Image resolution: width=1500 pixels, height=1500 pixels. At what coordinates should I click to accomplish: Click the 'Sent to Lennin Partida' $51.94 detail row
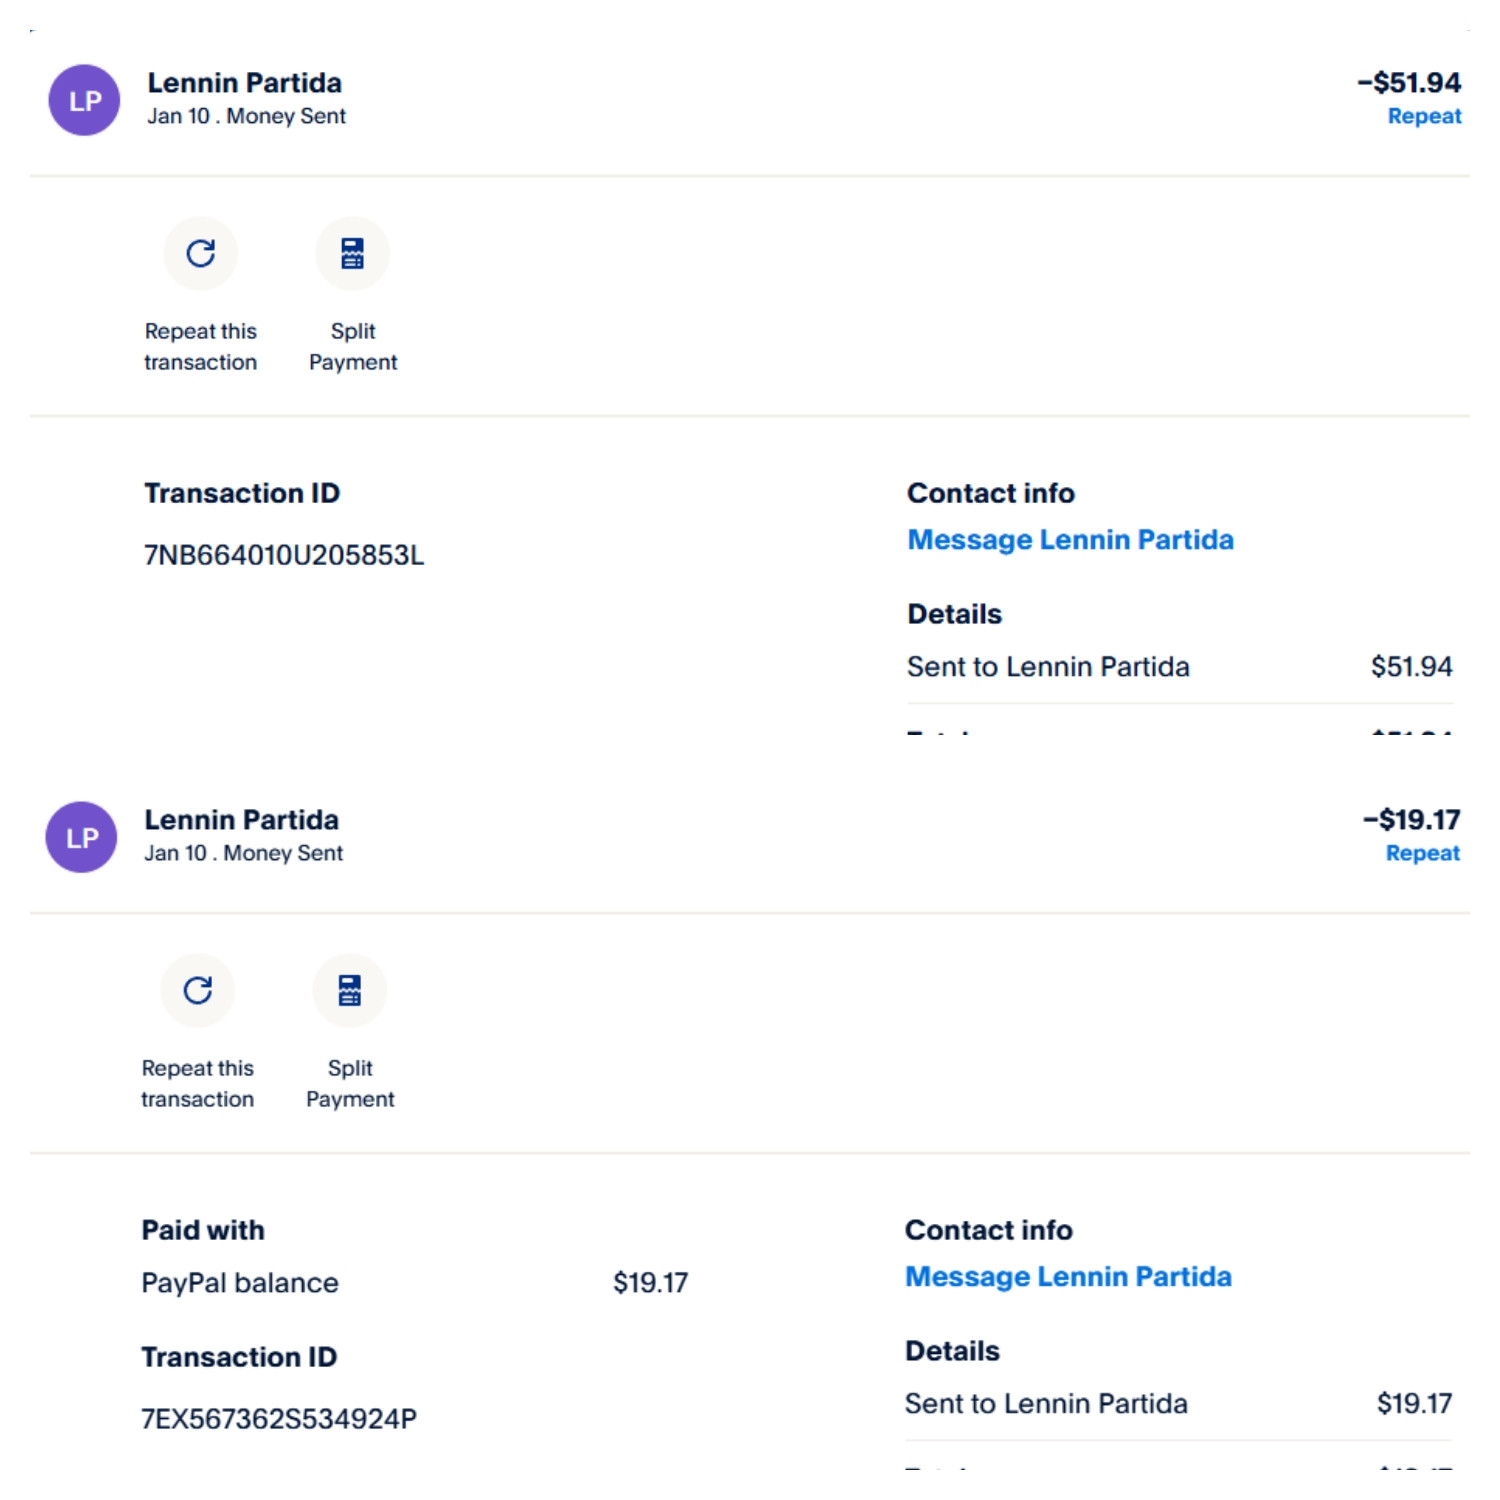click(1048, 667)
